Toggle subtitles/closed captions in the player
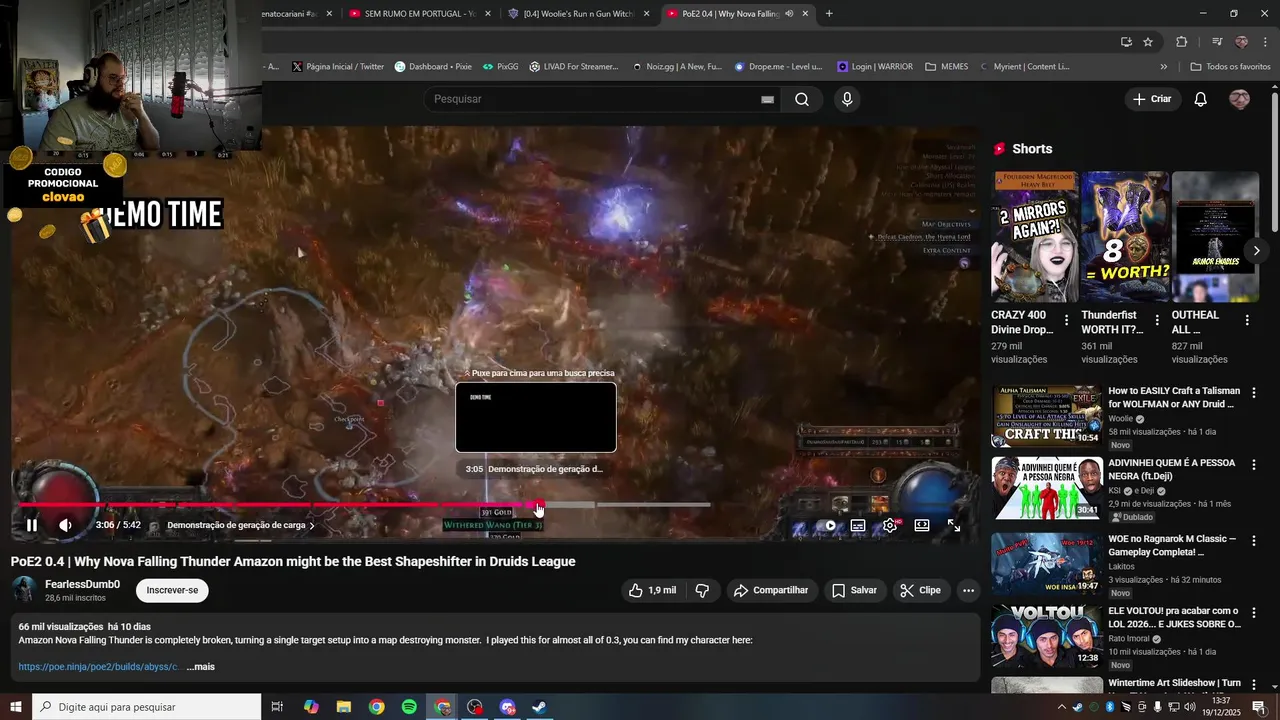 858,525
